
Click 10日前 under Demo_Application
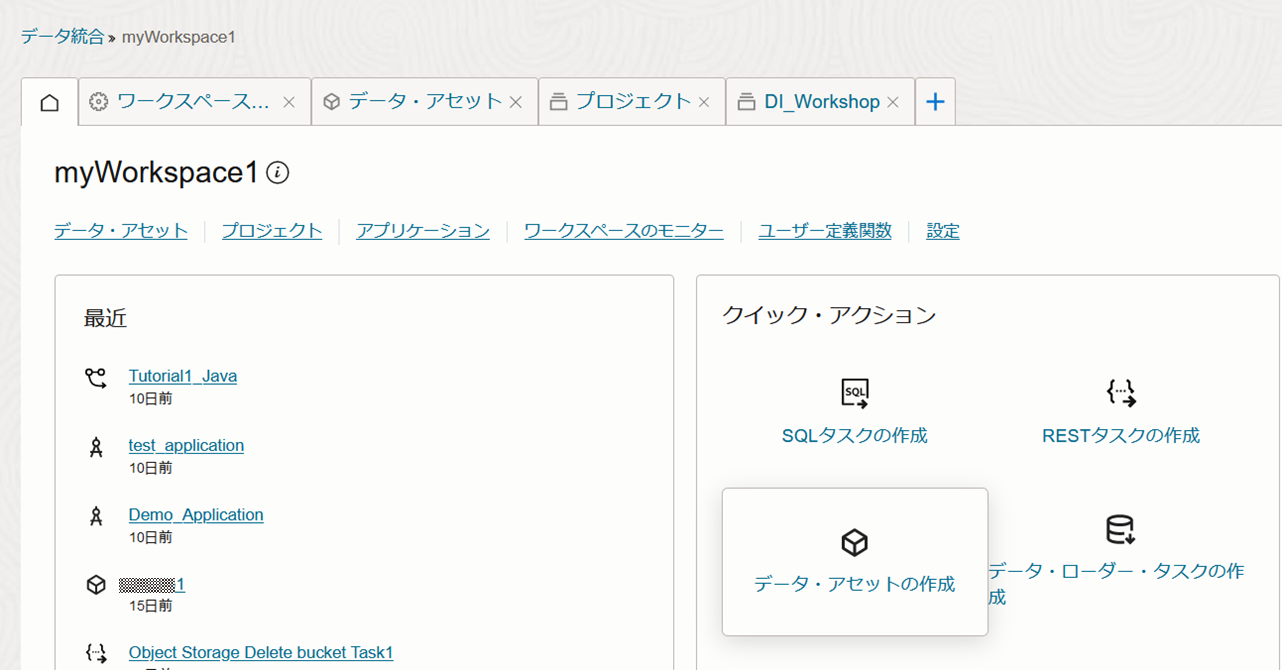pyautogui.click(x=150, y=537)
